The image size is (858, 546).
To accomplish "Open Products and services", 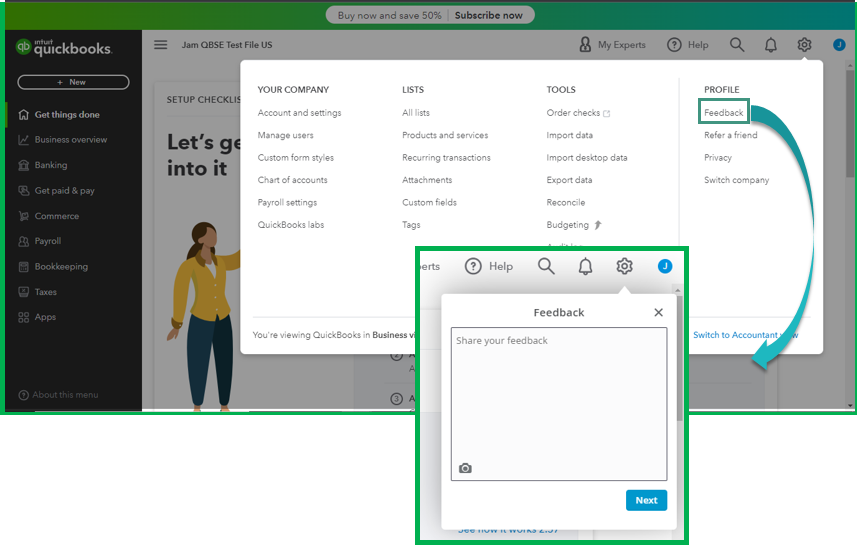I will point(445,135).
